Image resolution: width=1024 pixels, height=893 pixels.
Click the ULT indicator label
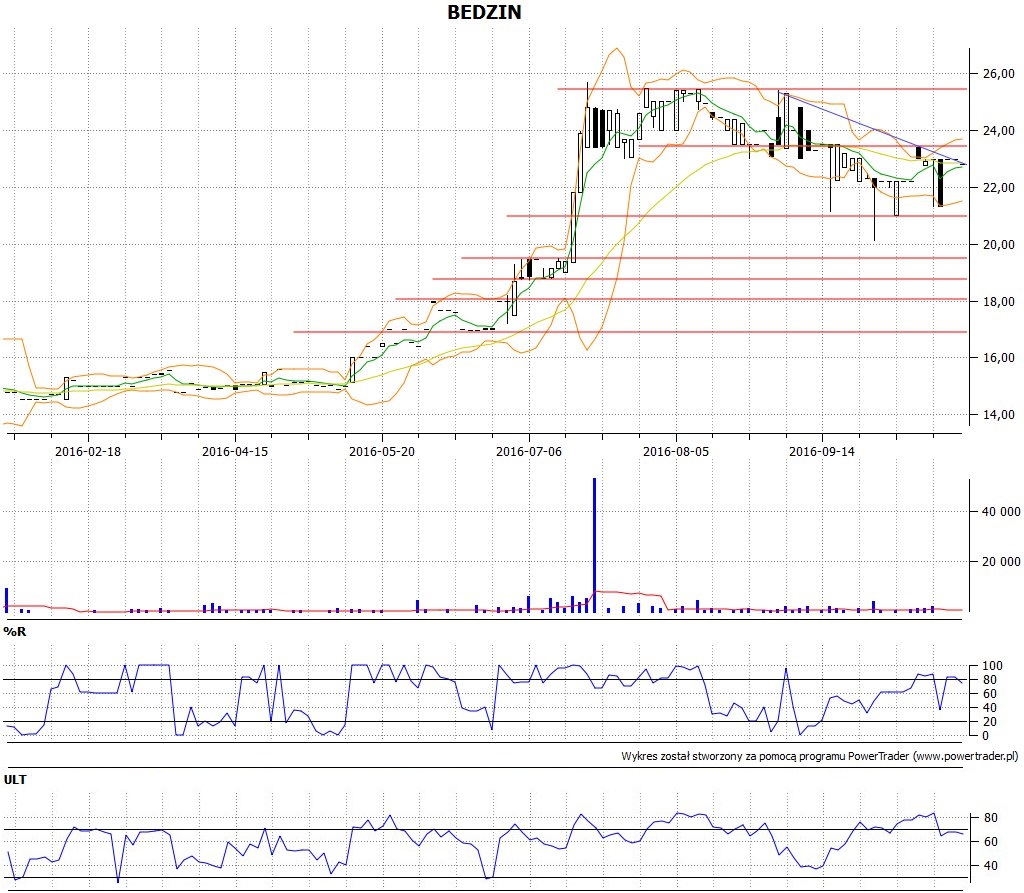point(15,780)
